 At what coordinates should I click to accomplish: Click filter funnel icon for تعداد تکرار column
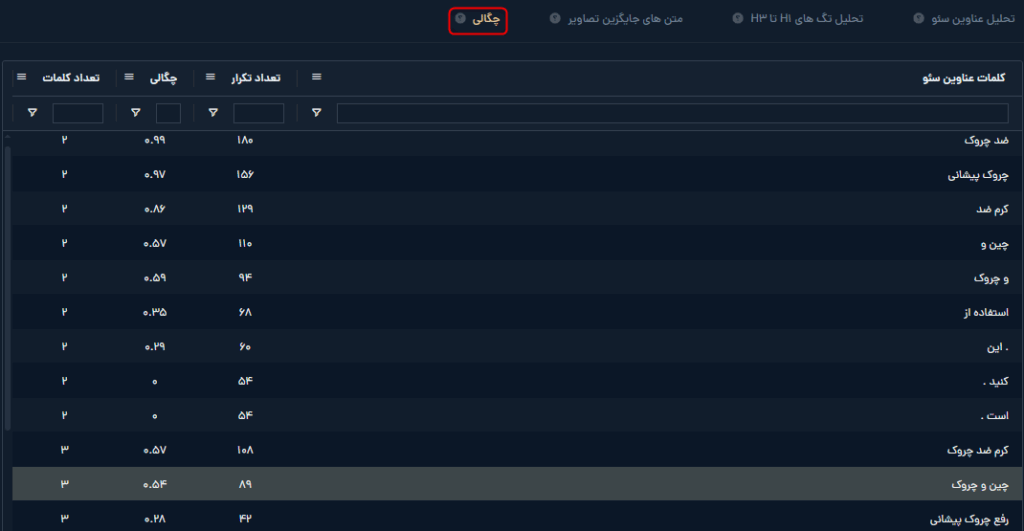point(213,113)
